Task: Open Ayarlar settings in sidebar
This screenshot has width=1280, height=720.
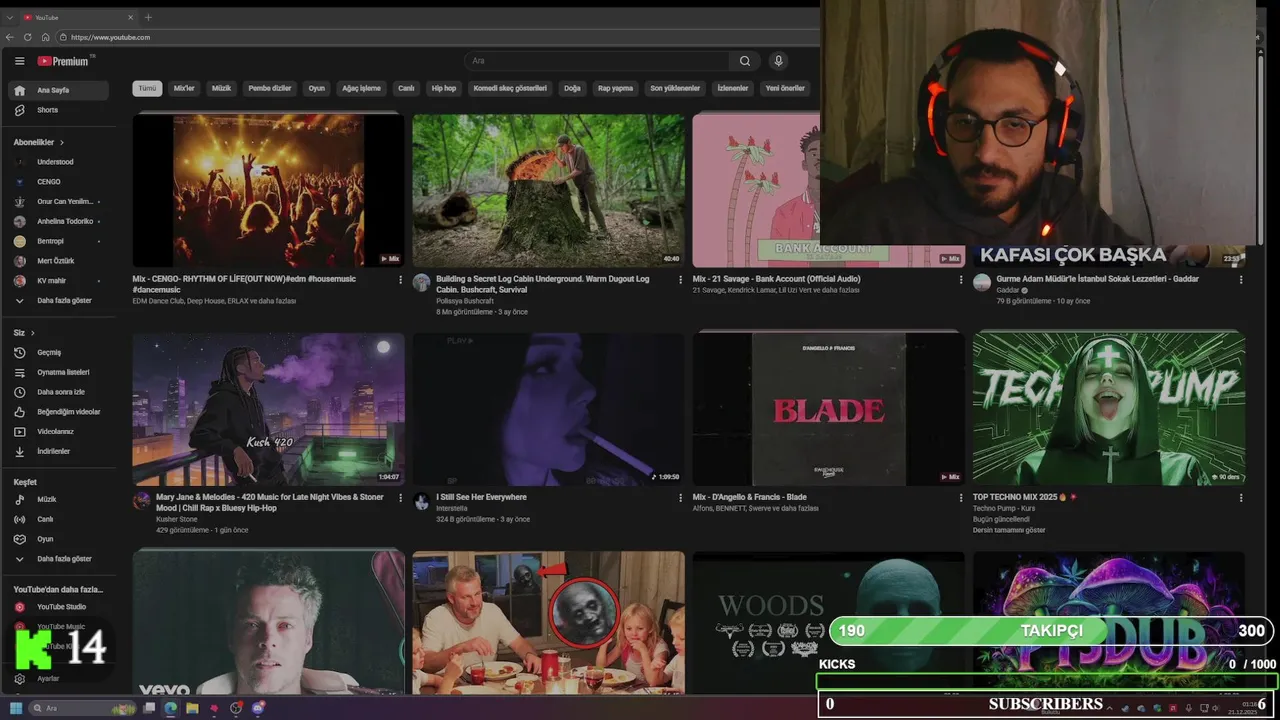Action: (x=58, y=678)
